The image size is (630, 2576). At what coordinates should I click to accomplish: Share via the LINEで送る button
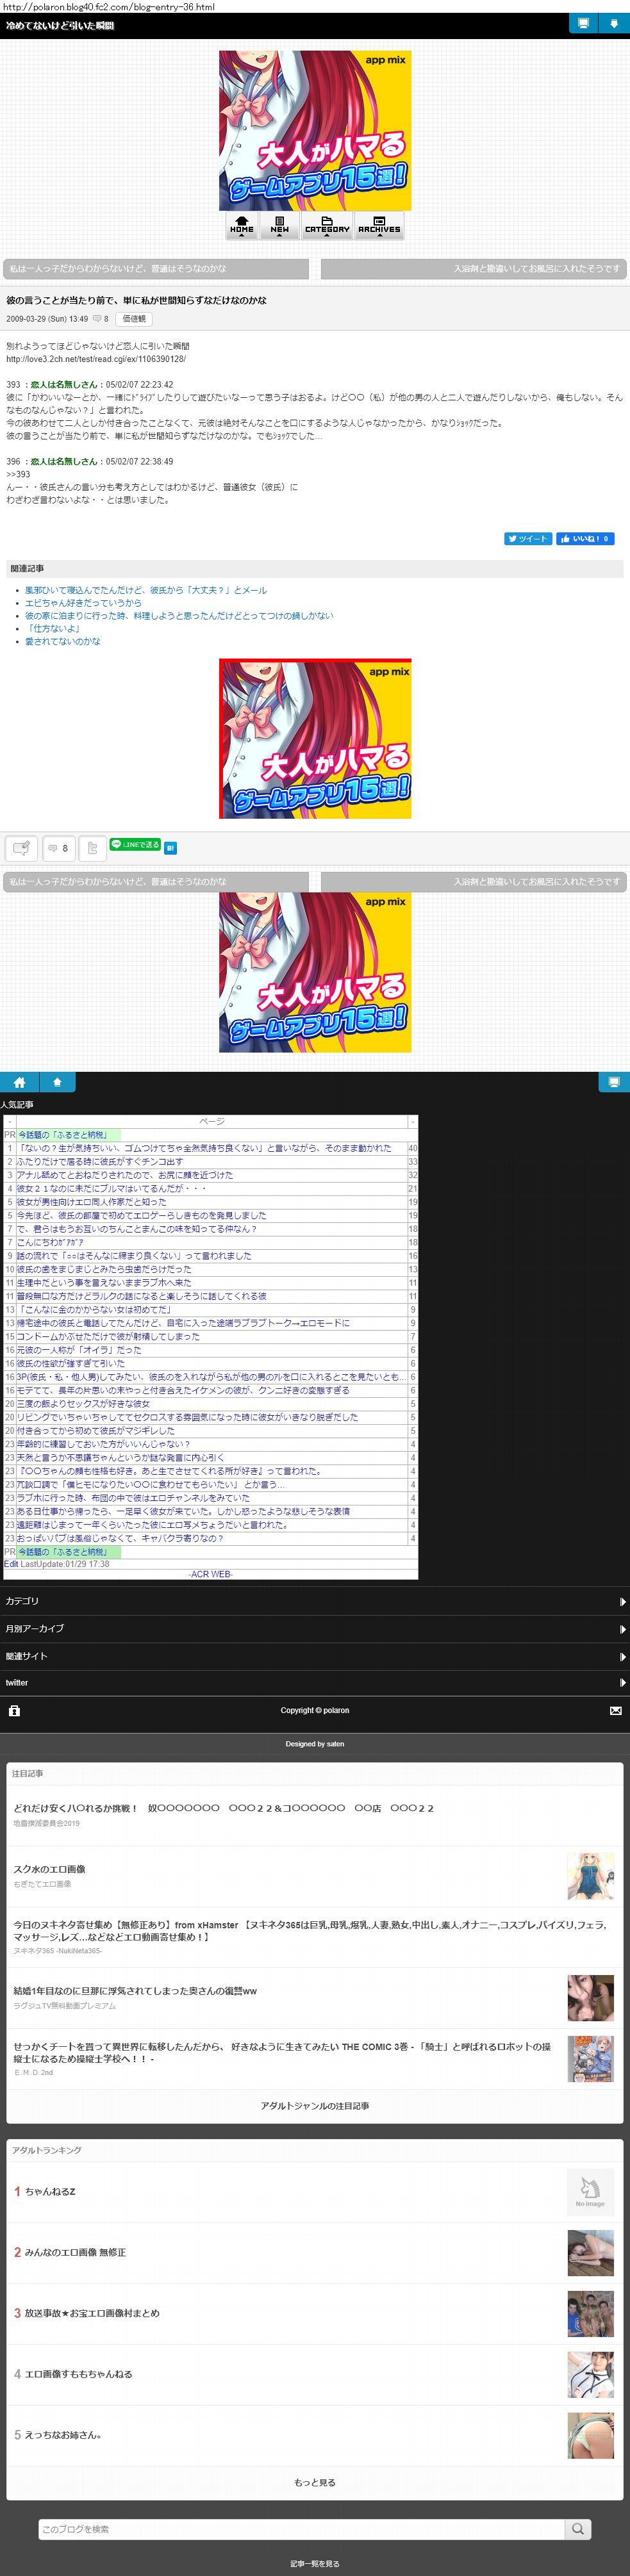coord(135,845)
